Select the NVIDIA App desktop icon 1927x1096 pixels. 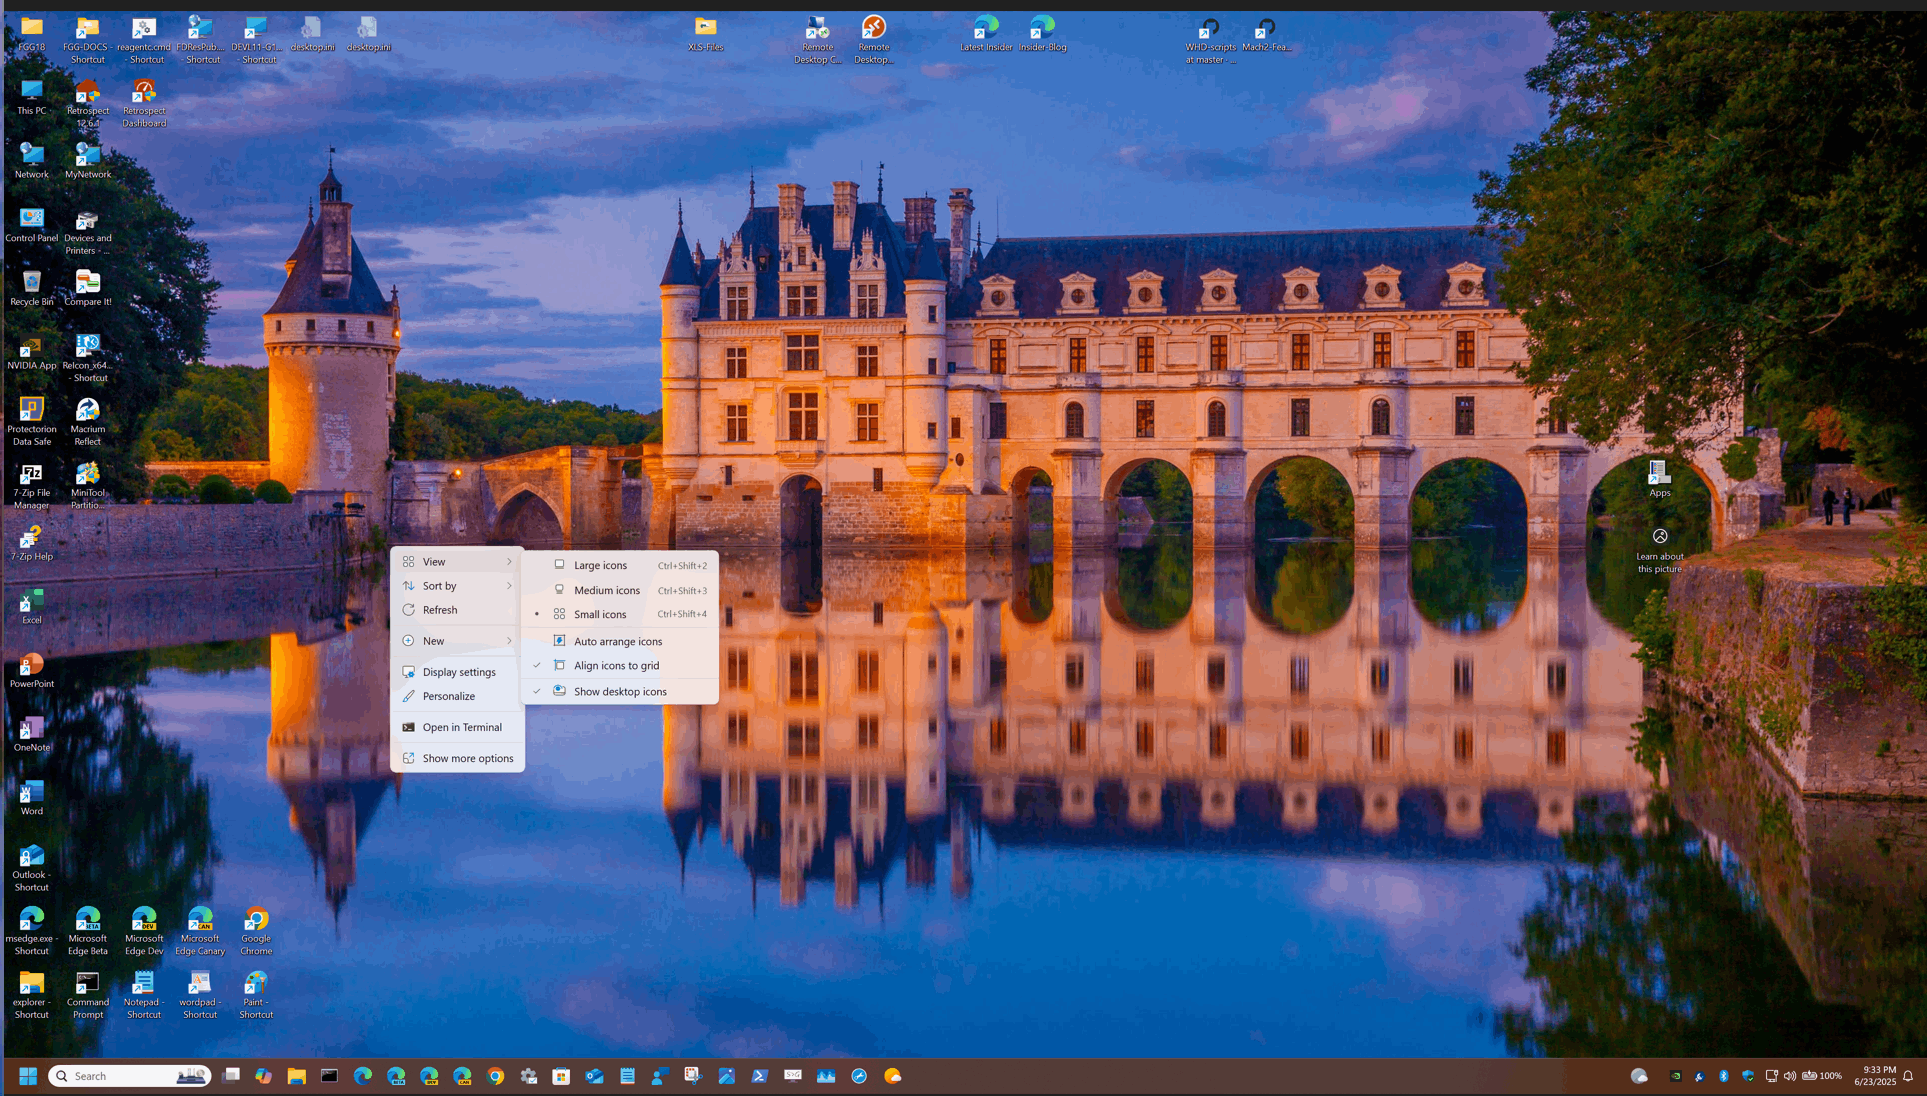[x=32, y=353]
